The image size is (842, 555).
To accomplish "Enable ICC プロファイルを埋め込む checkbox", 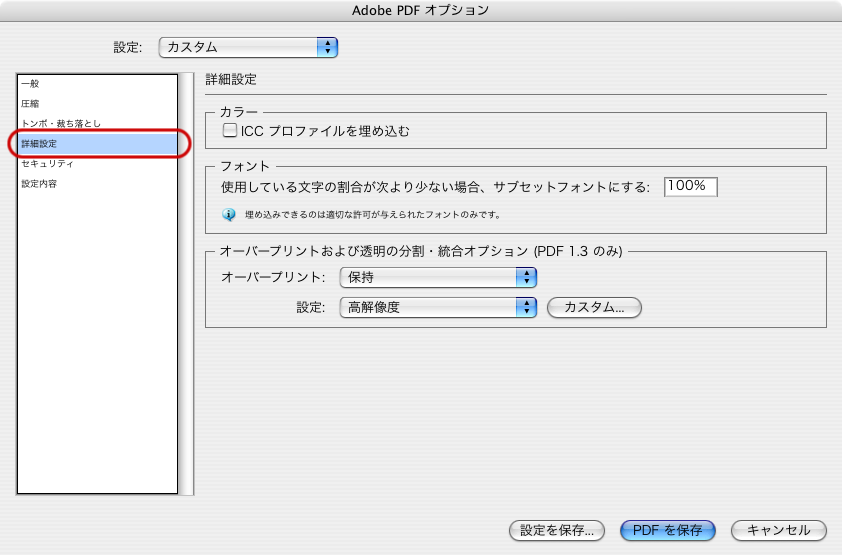I will (x=230, y=130).
